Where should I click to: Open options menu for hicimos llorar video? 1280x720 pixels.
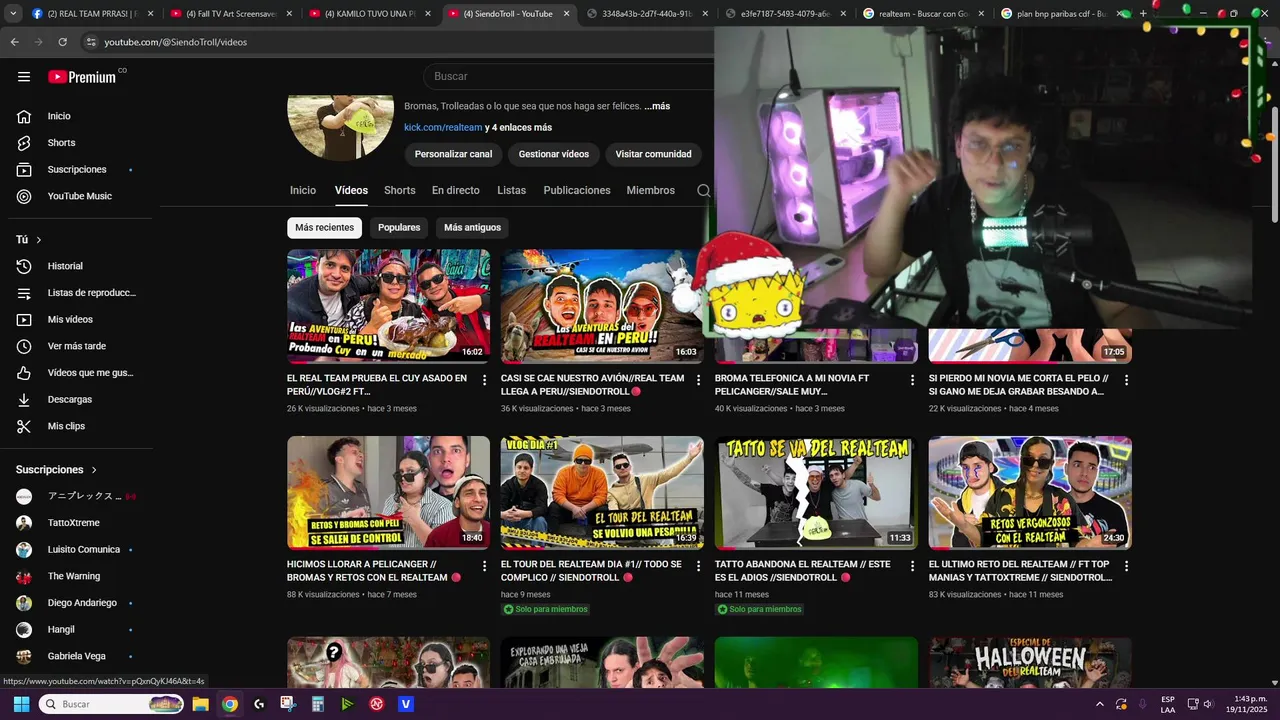click(x=485, y=566)
